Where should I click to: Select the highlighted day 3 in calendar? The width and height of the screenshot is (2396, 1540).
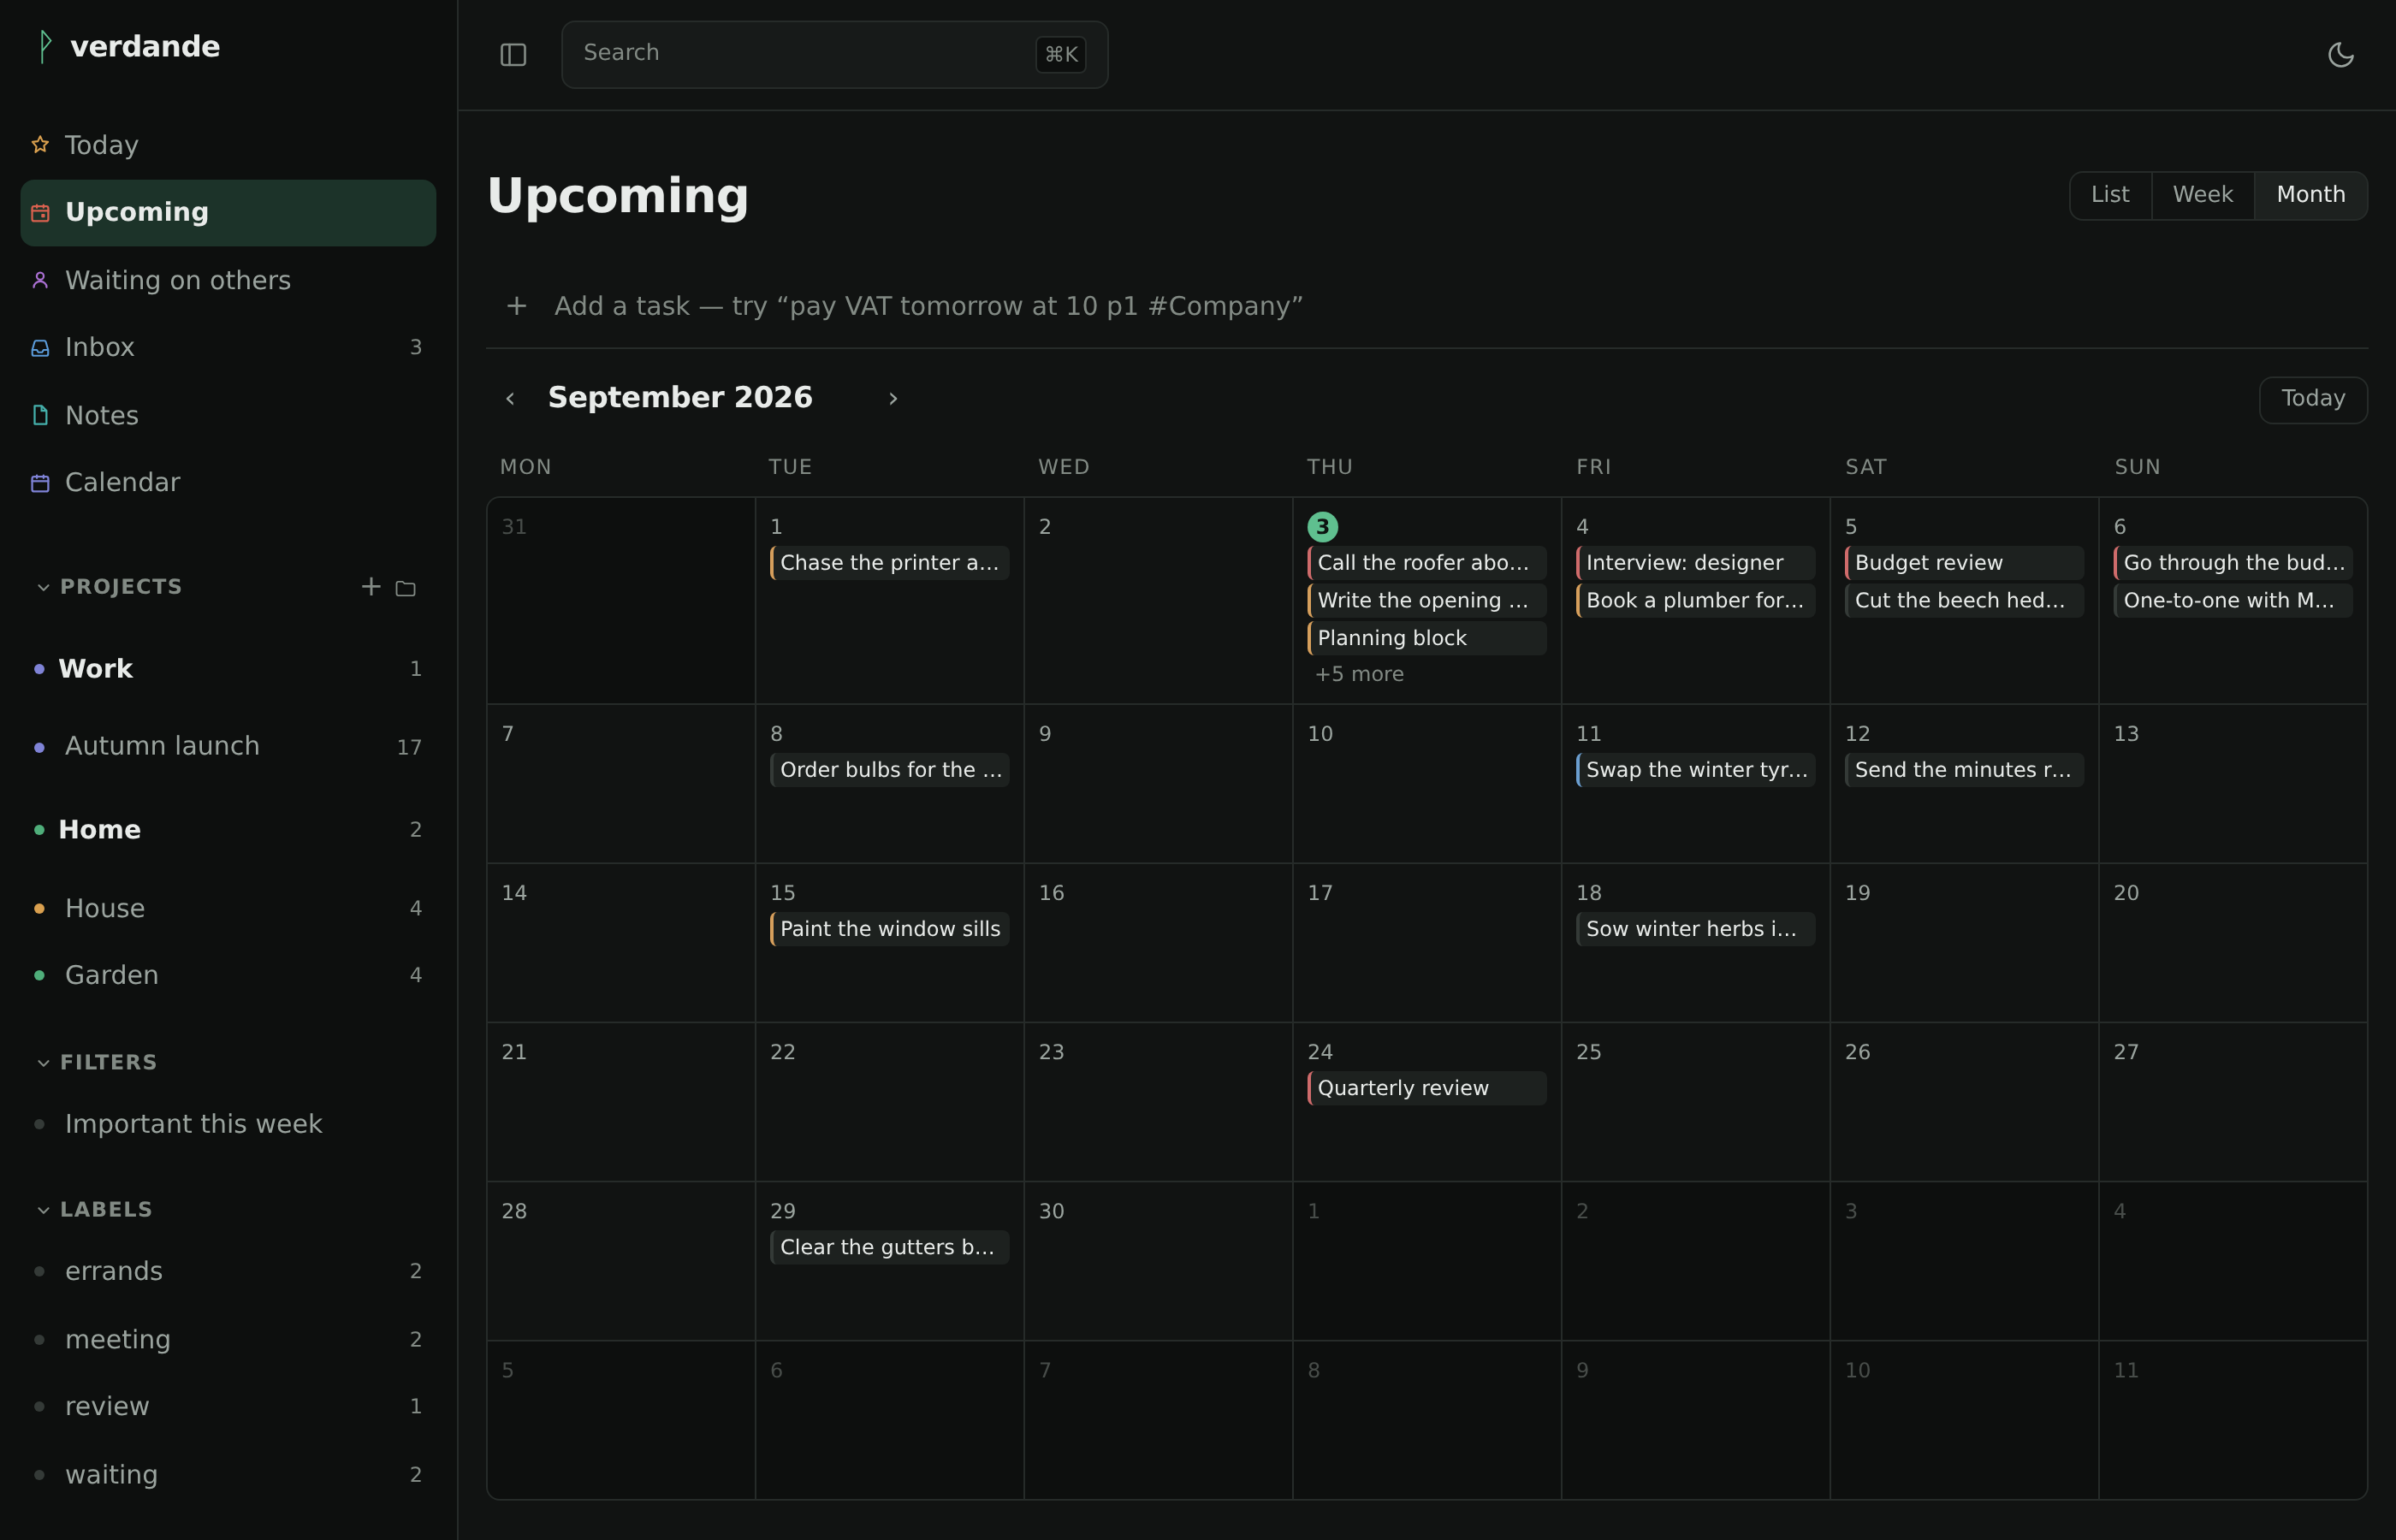click(x=1322, y=527)
